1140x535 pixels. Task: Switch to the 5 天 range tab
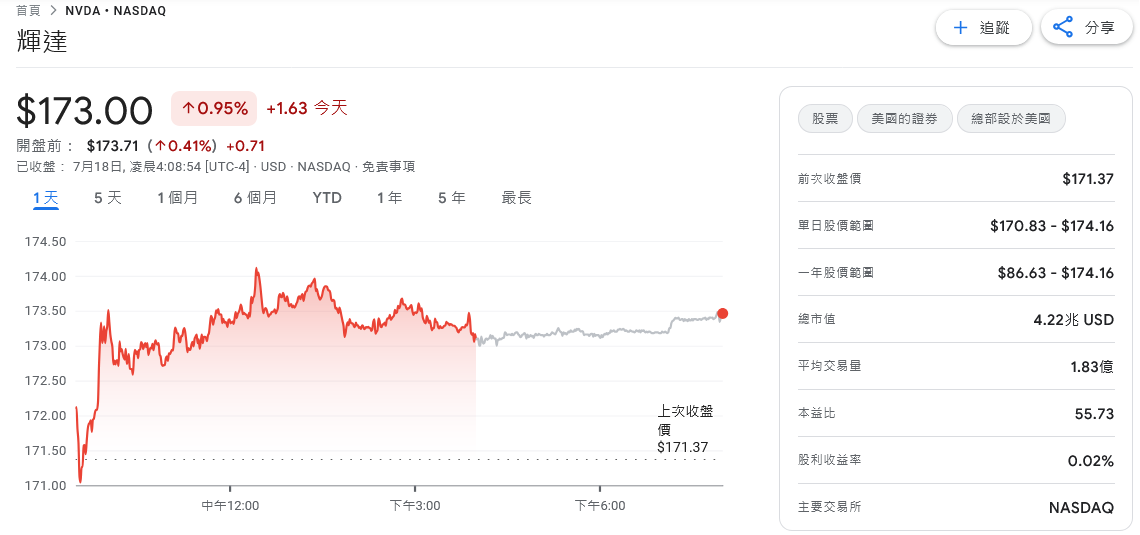(x=108, y=198)
